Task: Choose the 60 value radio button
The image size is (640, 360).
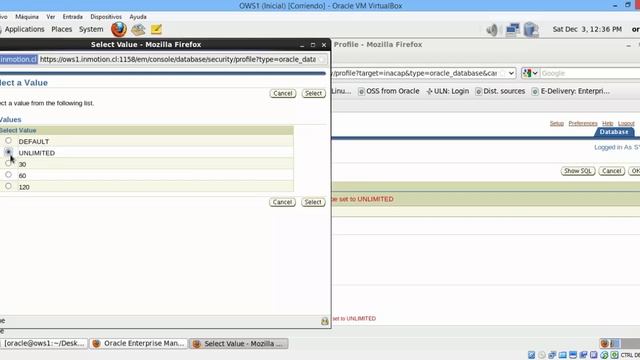Action: tap(8, 175)
